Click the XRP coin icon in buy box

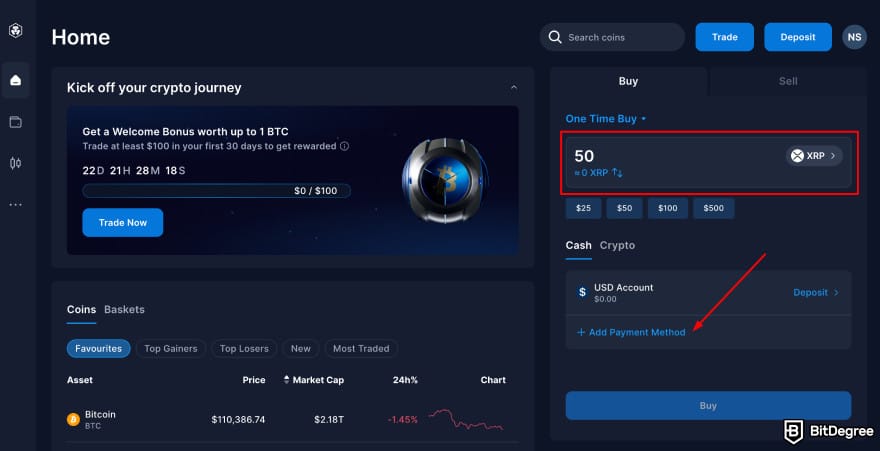[x=797, y=155]
